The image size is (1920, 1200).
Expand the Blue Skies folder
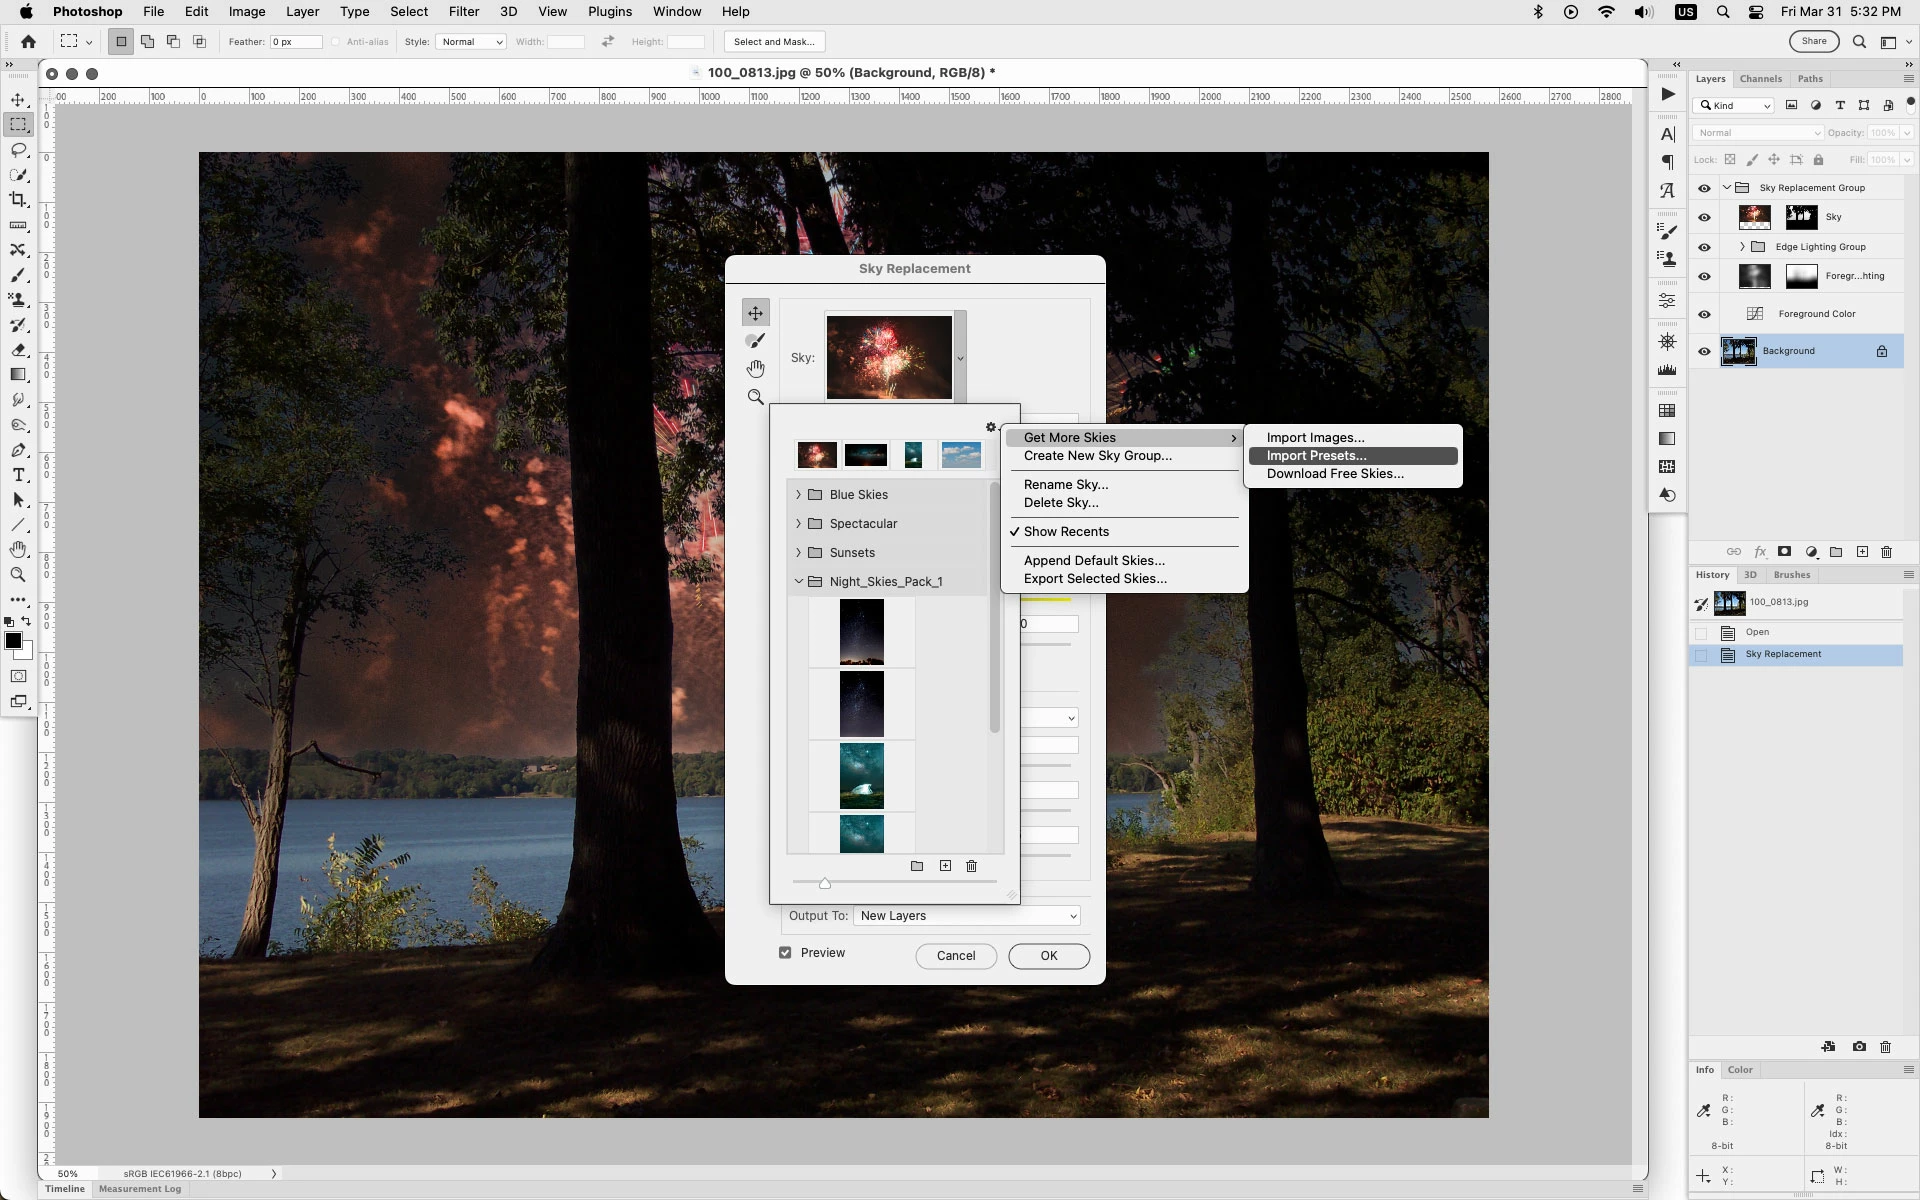click(x=798, y=495)
